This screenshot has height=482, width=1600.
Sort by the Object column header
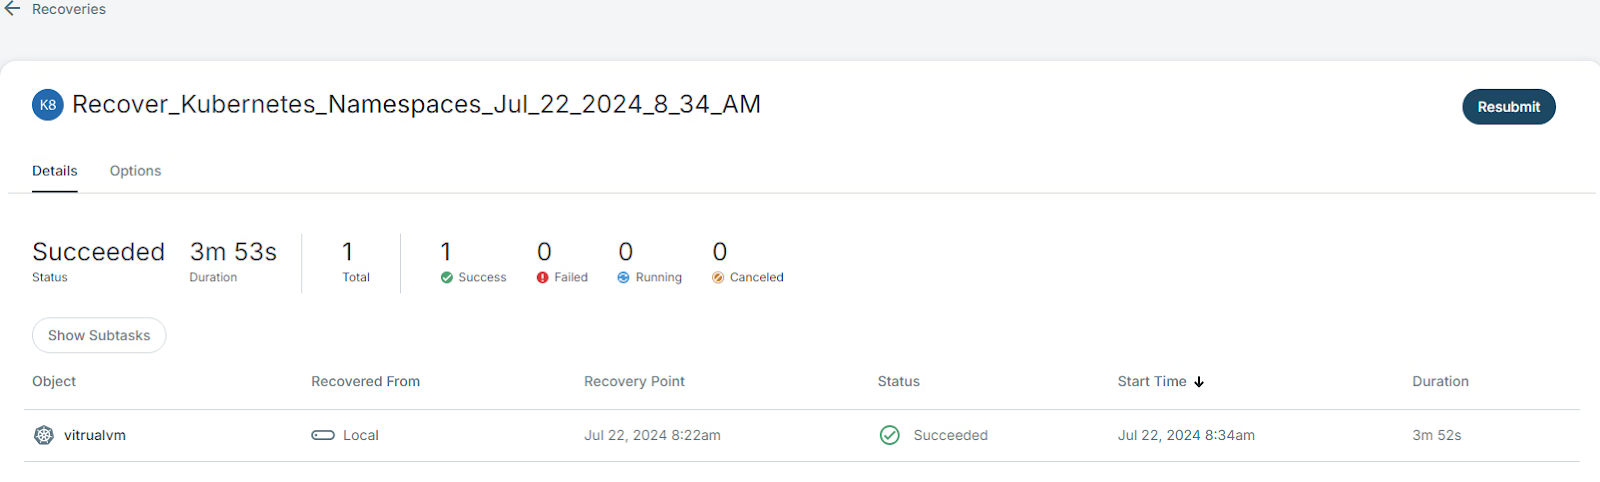point(54,381)
